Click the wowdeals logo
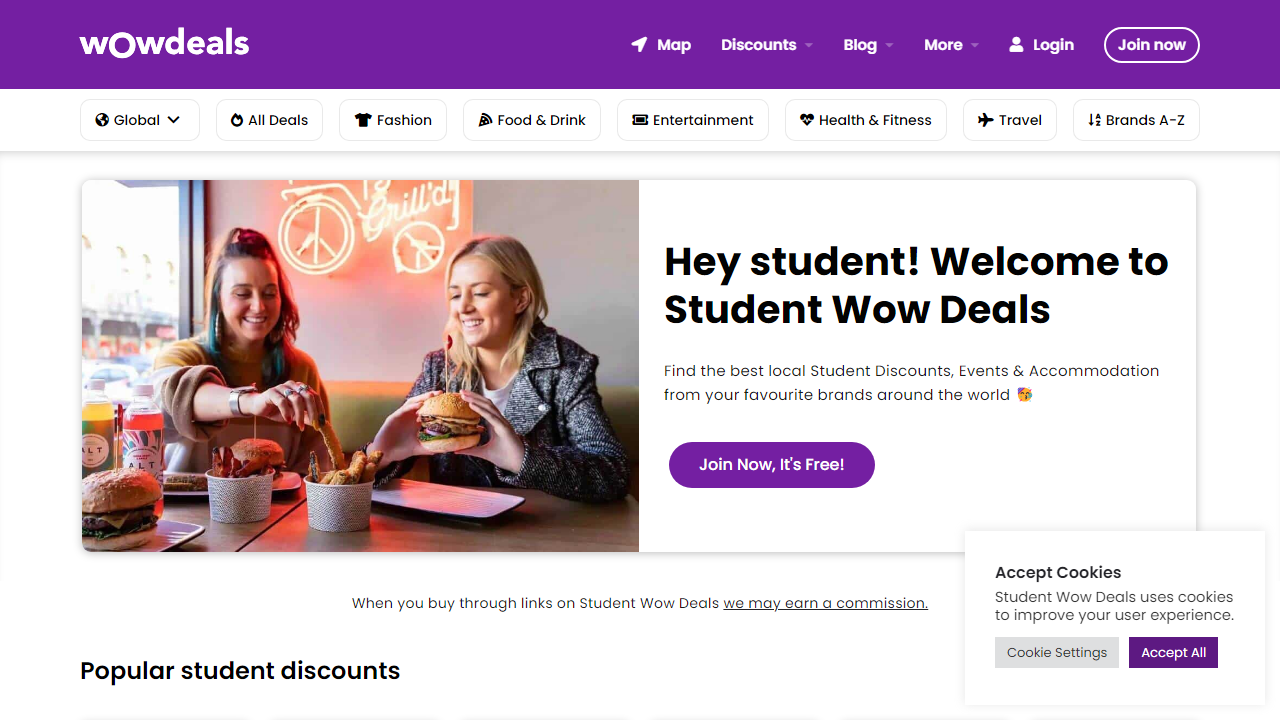The height and width of the screenshot is (720, 1280). coord(163,43)
